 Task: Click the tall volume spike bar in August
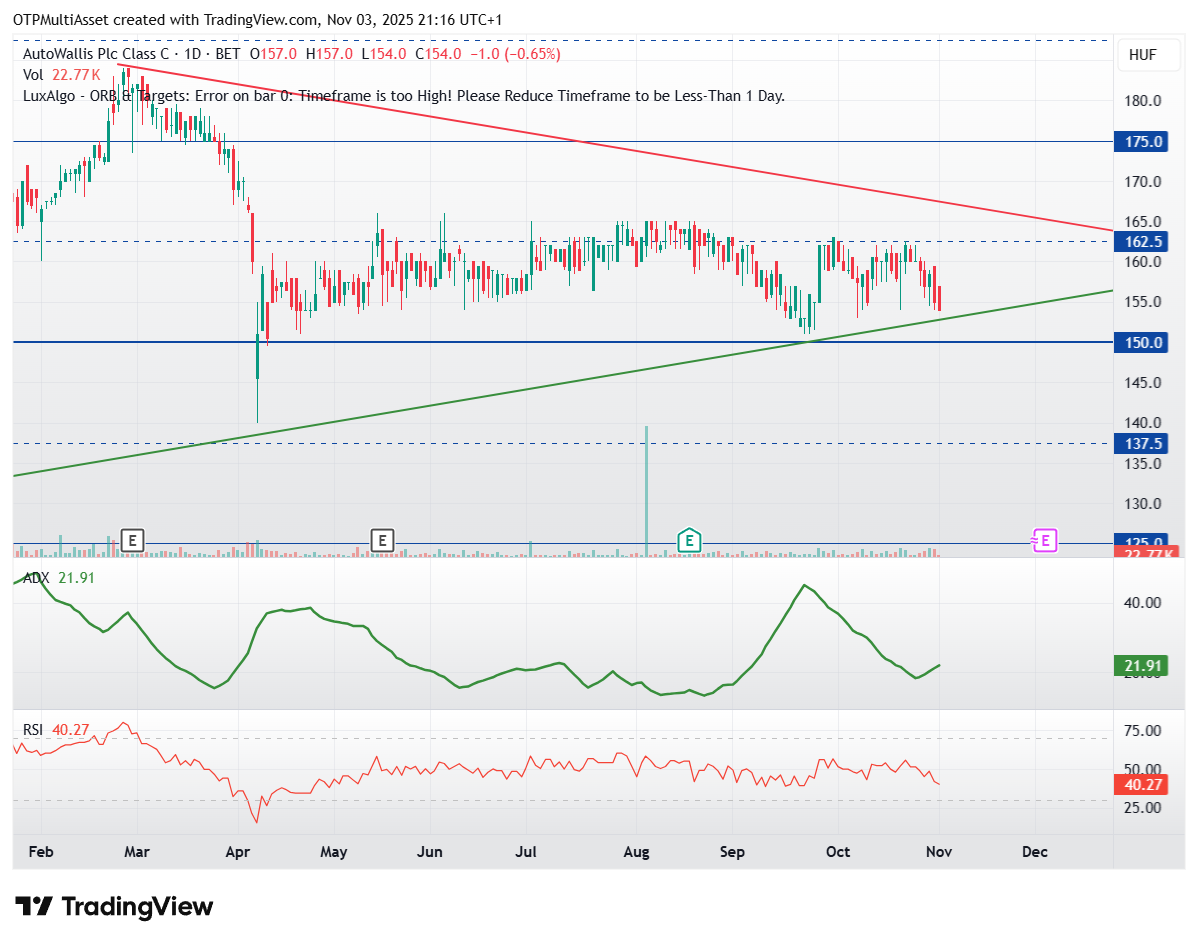[x=647, y=490]
